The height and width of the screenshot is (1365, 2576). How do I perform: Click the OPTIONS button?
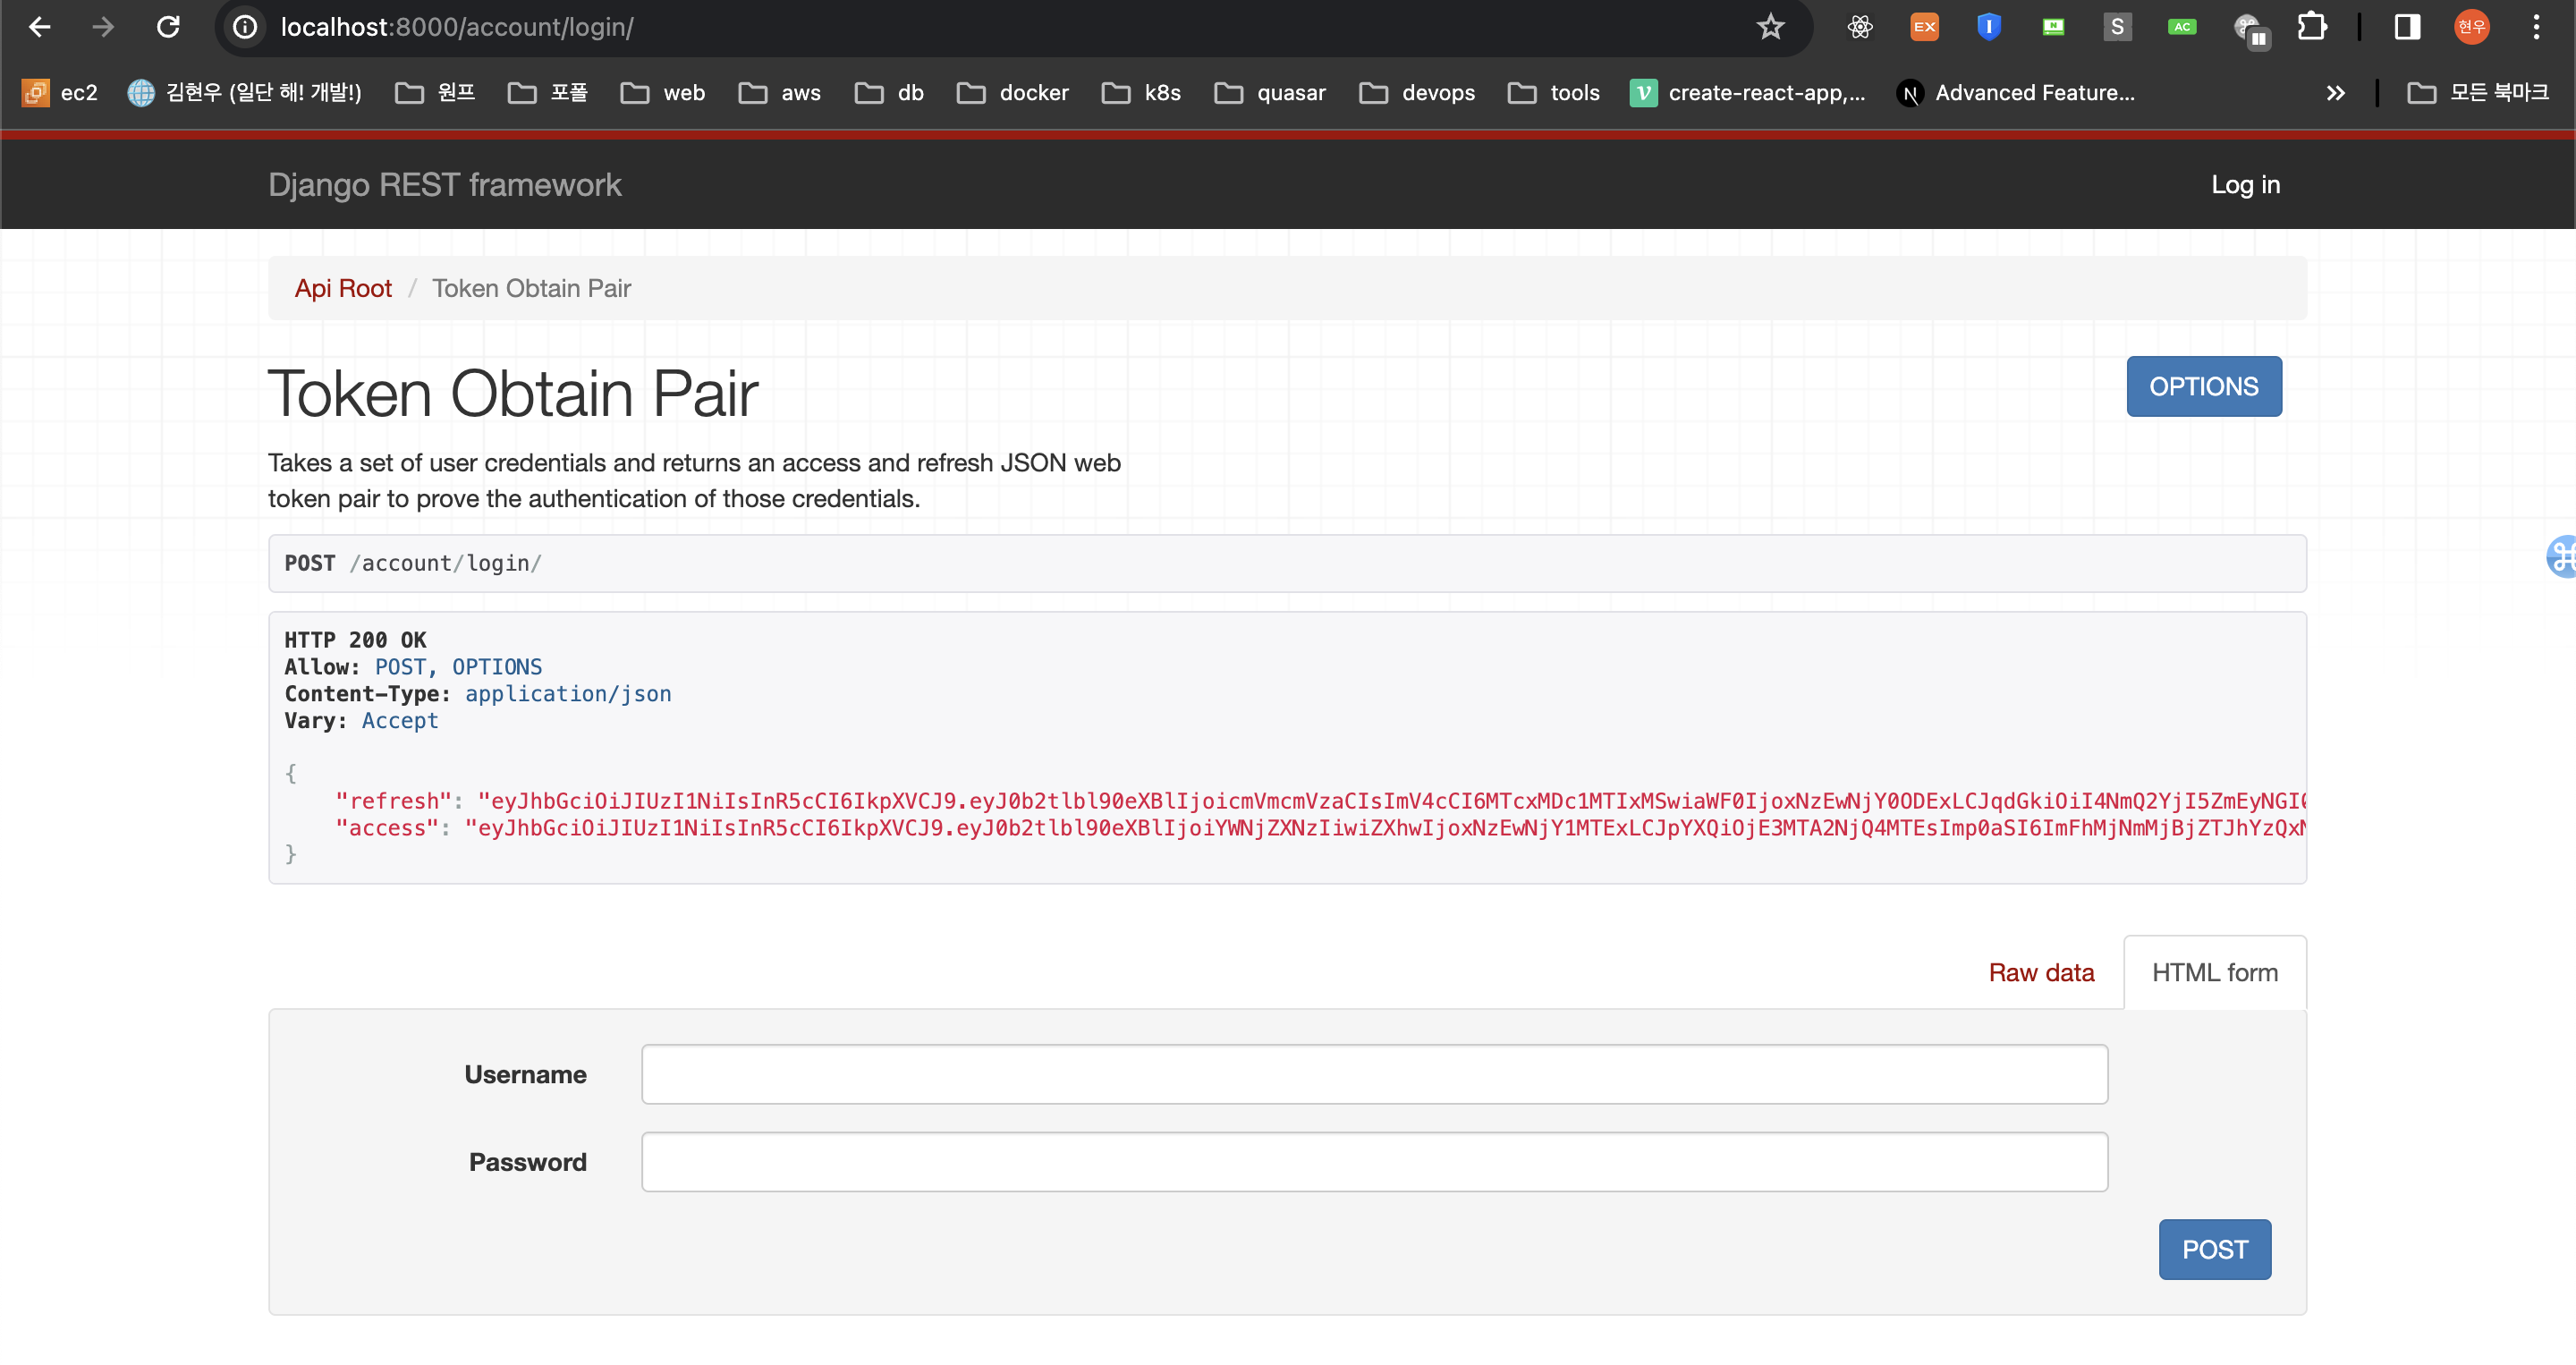(2204, 387)
